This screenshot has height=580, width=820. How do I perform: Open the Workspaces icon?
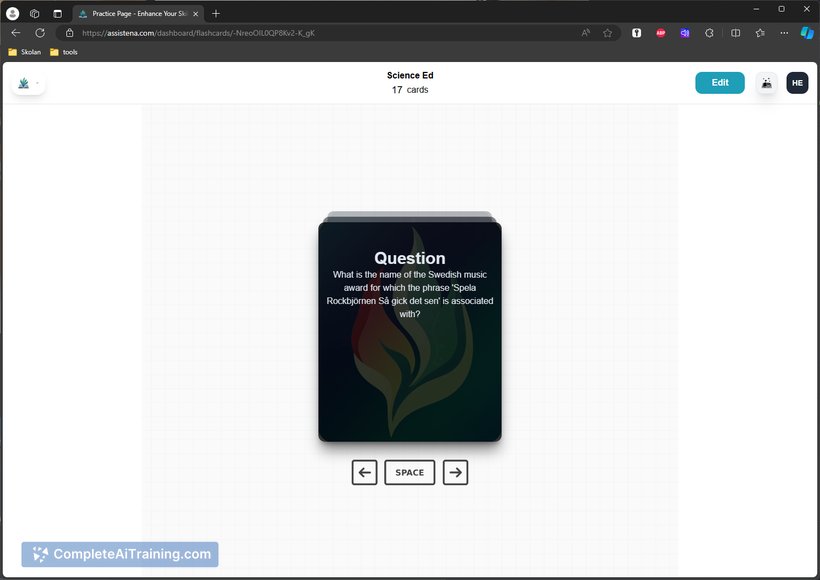pos(35,14)
